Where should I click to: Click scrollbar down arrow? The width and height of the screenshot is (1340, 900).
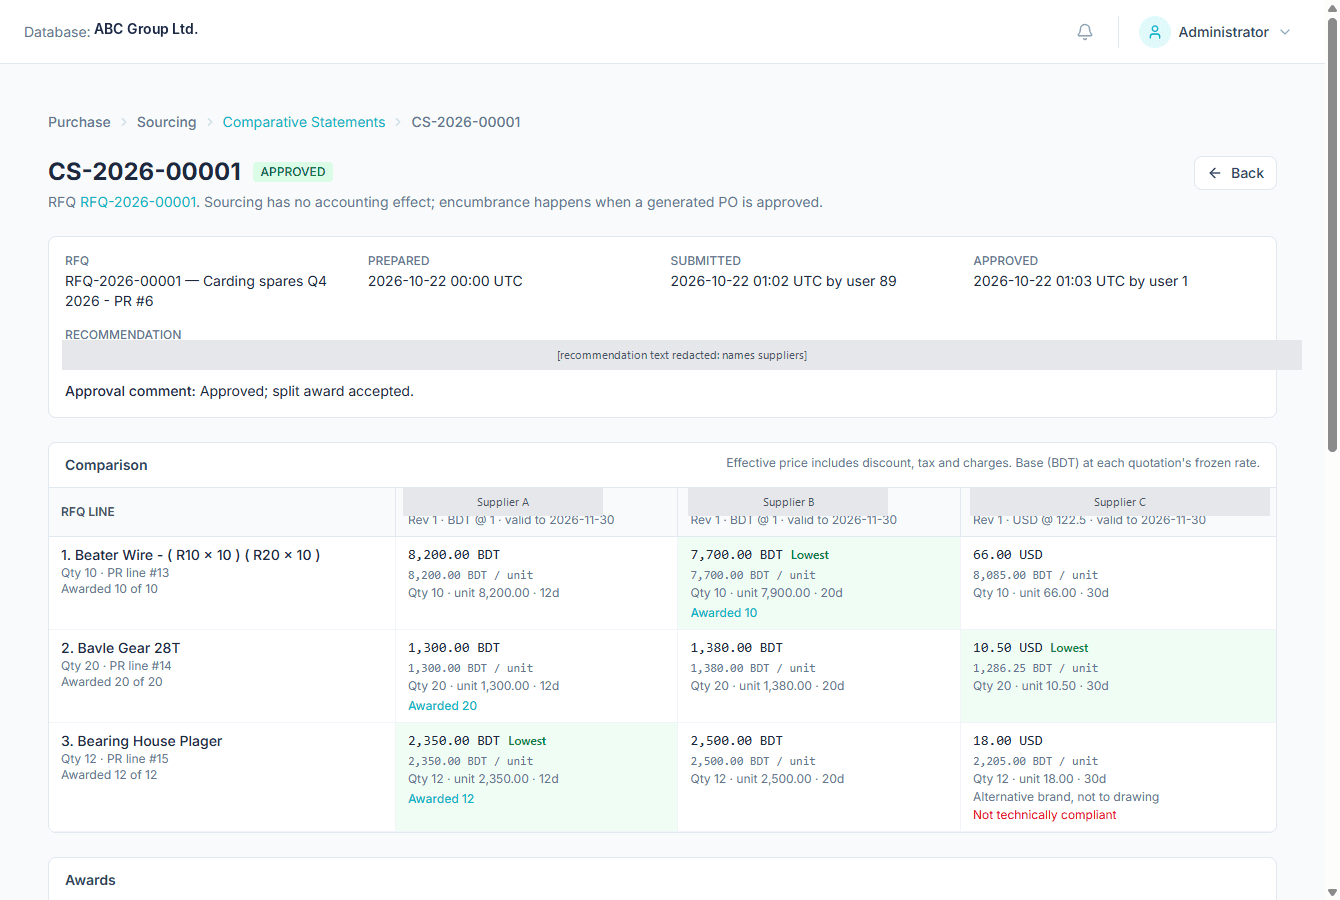click(x=1332, y=892)
